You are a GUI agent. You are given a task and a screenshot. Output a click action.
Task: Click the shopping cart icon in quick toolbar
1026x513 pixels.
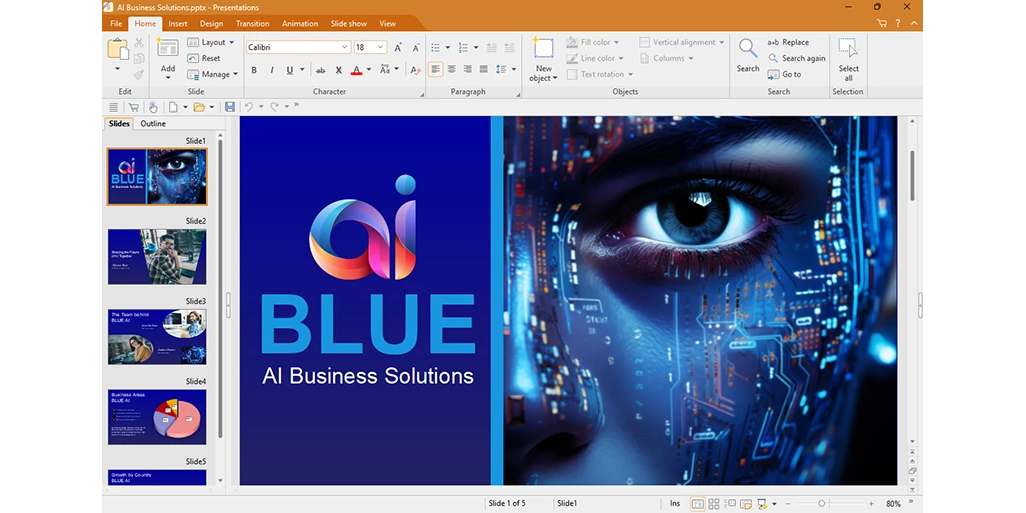point(133,107)
